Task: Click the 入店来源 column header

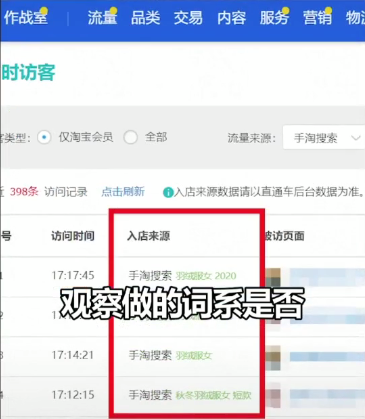Action: pos(148,236)
